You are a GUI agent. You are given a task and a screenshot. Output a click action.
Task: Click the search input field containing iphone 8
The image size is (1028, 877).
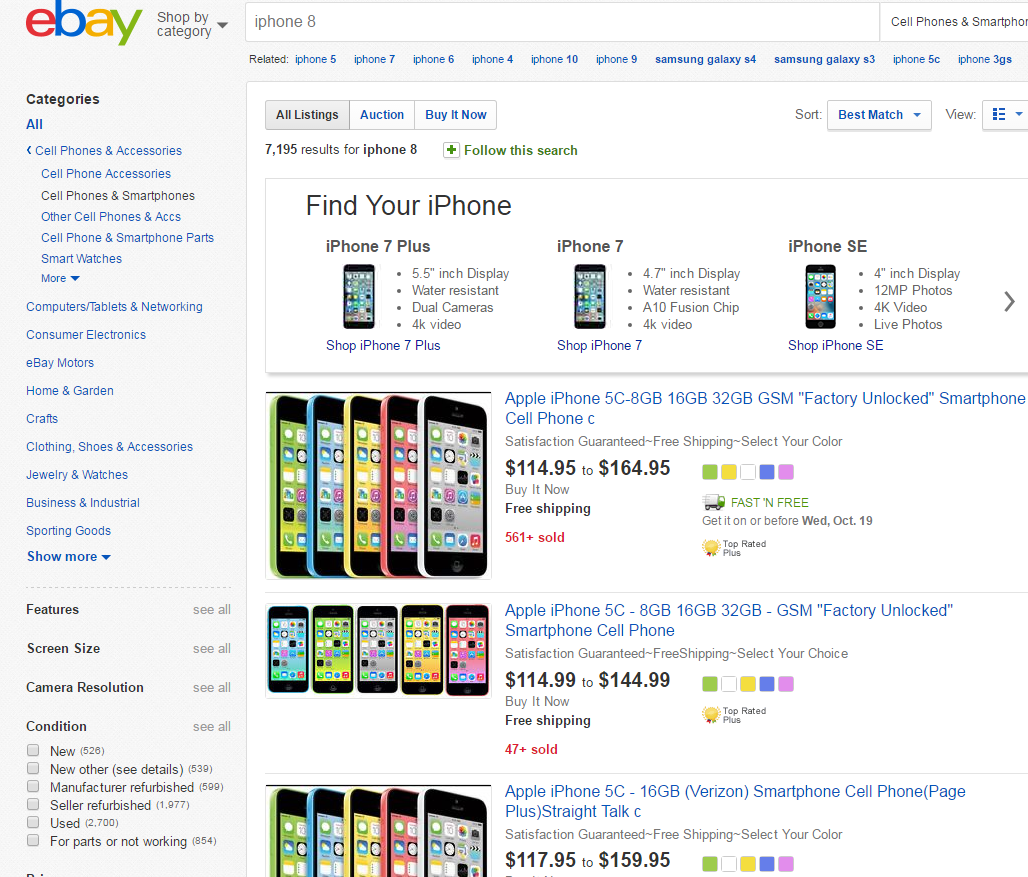(x=560, y=22)
